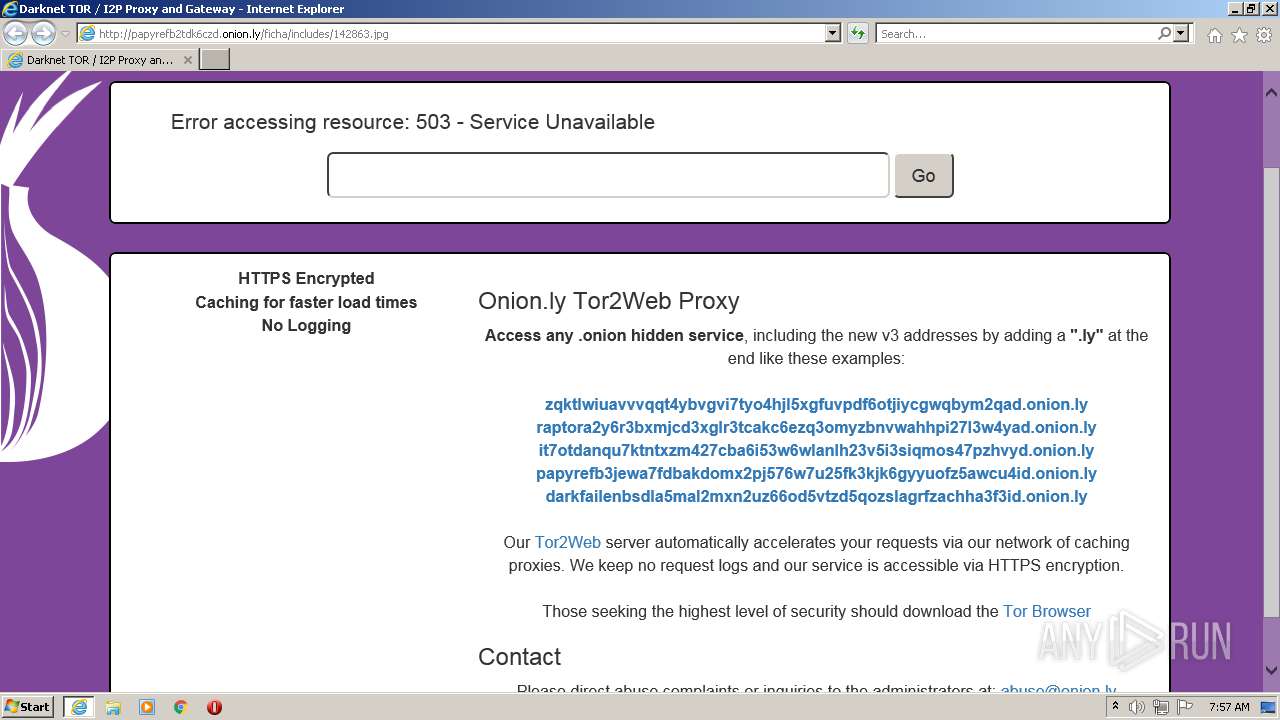This screenshot has height=720, width=1280.
Task: Select the Darknet TOR / I2P Proxy tab
Action: coord(100,60)
